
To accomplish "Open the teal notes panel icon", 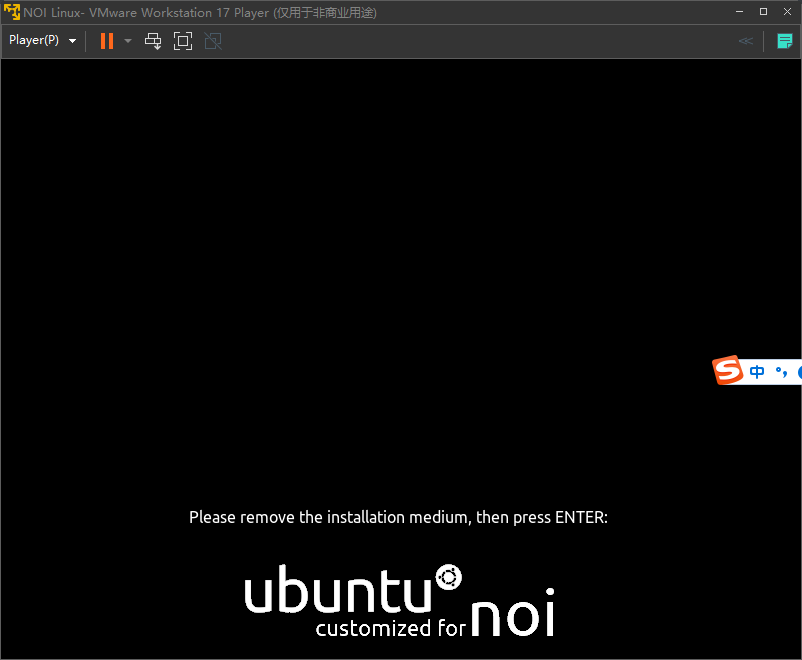I will (x=785, y=41).
